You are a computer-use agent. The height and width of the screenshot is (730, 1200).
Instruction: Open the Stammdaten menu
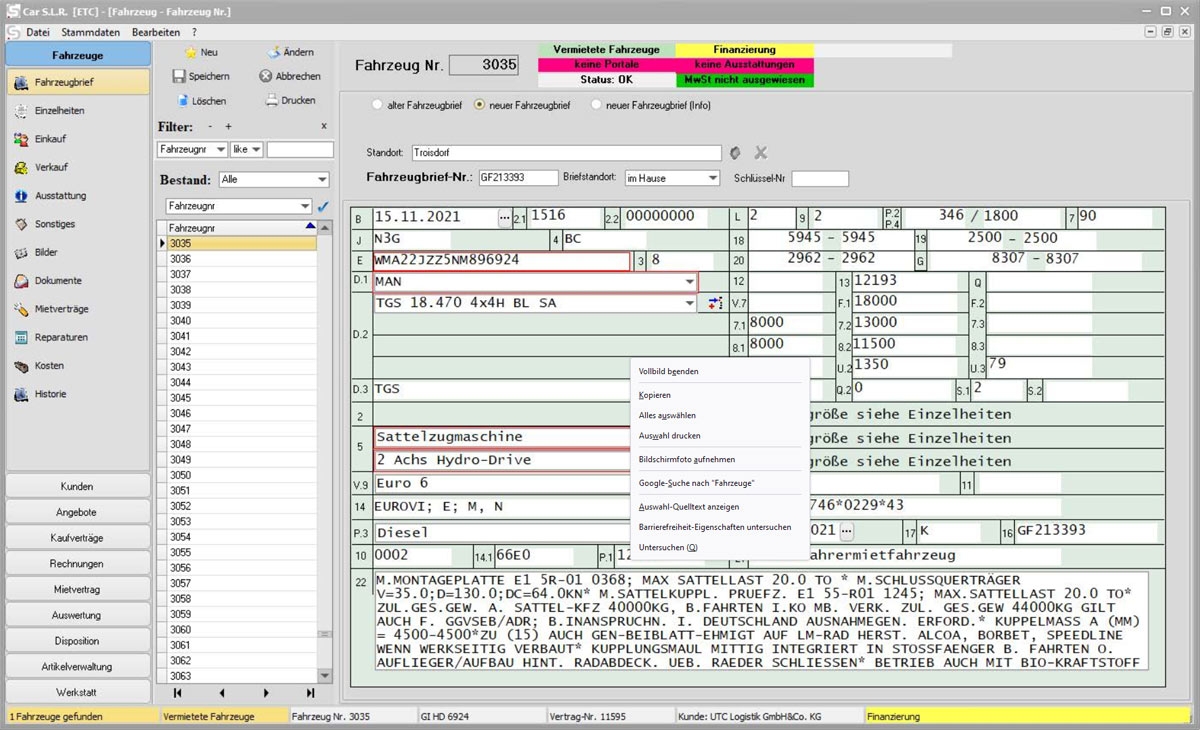pyautogui.click(x=91, y=32)
